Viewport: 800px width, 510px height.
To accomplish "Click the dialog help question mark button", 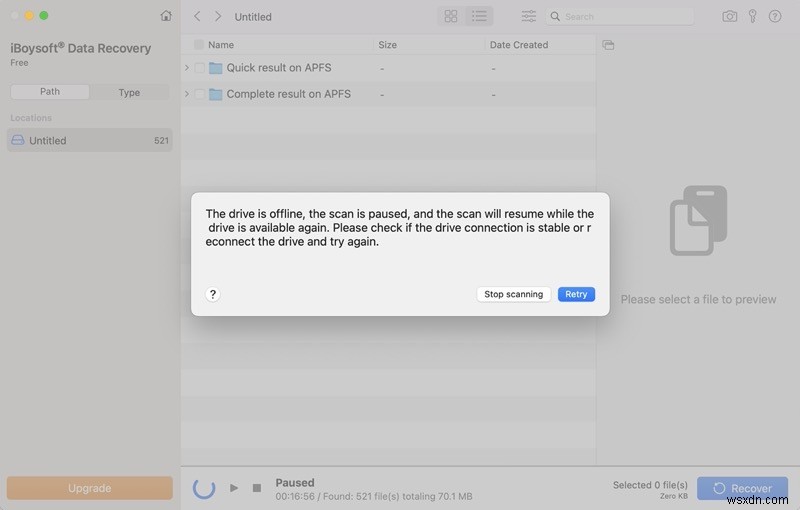I will (213, 294).
